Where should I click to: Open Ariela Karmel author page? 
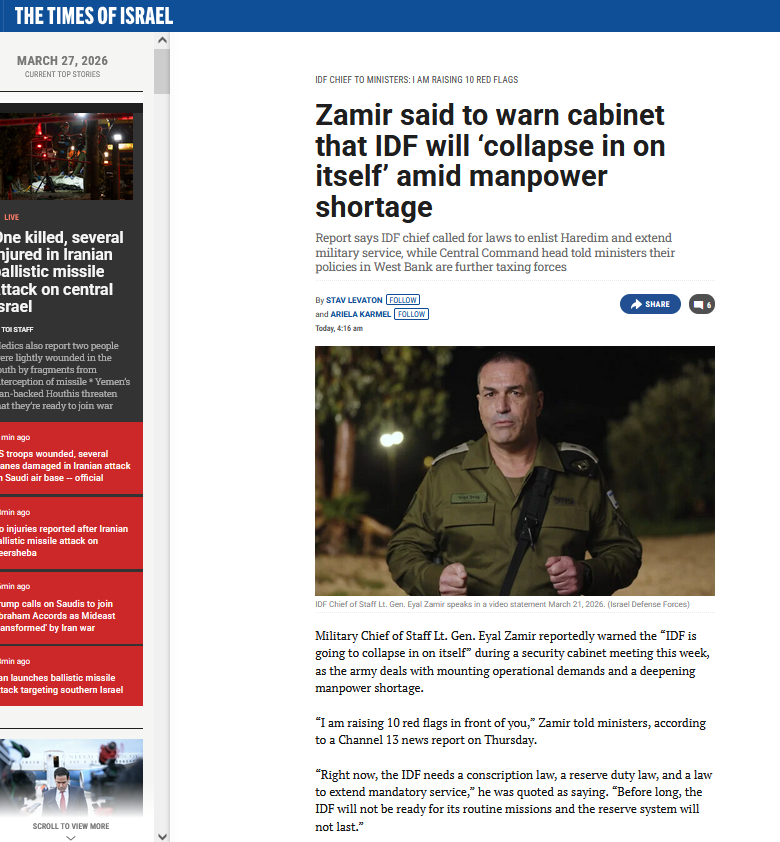(x=361, y=314)
